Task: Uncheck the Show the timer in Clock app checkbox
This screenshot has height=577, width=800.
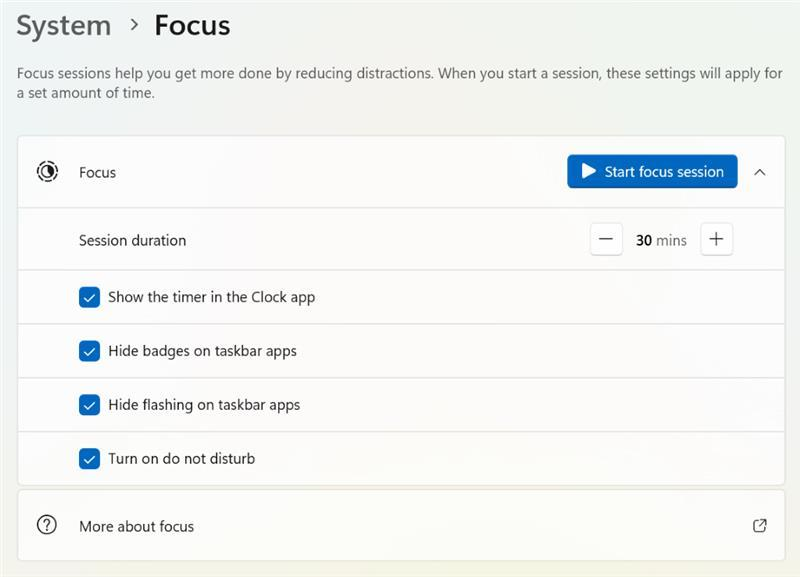Action: point(90,297)
